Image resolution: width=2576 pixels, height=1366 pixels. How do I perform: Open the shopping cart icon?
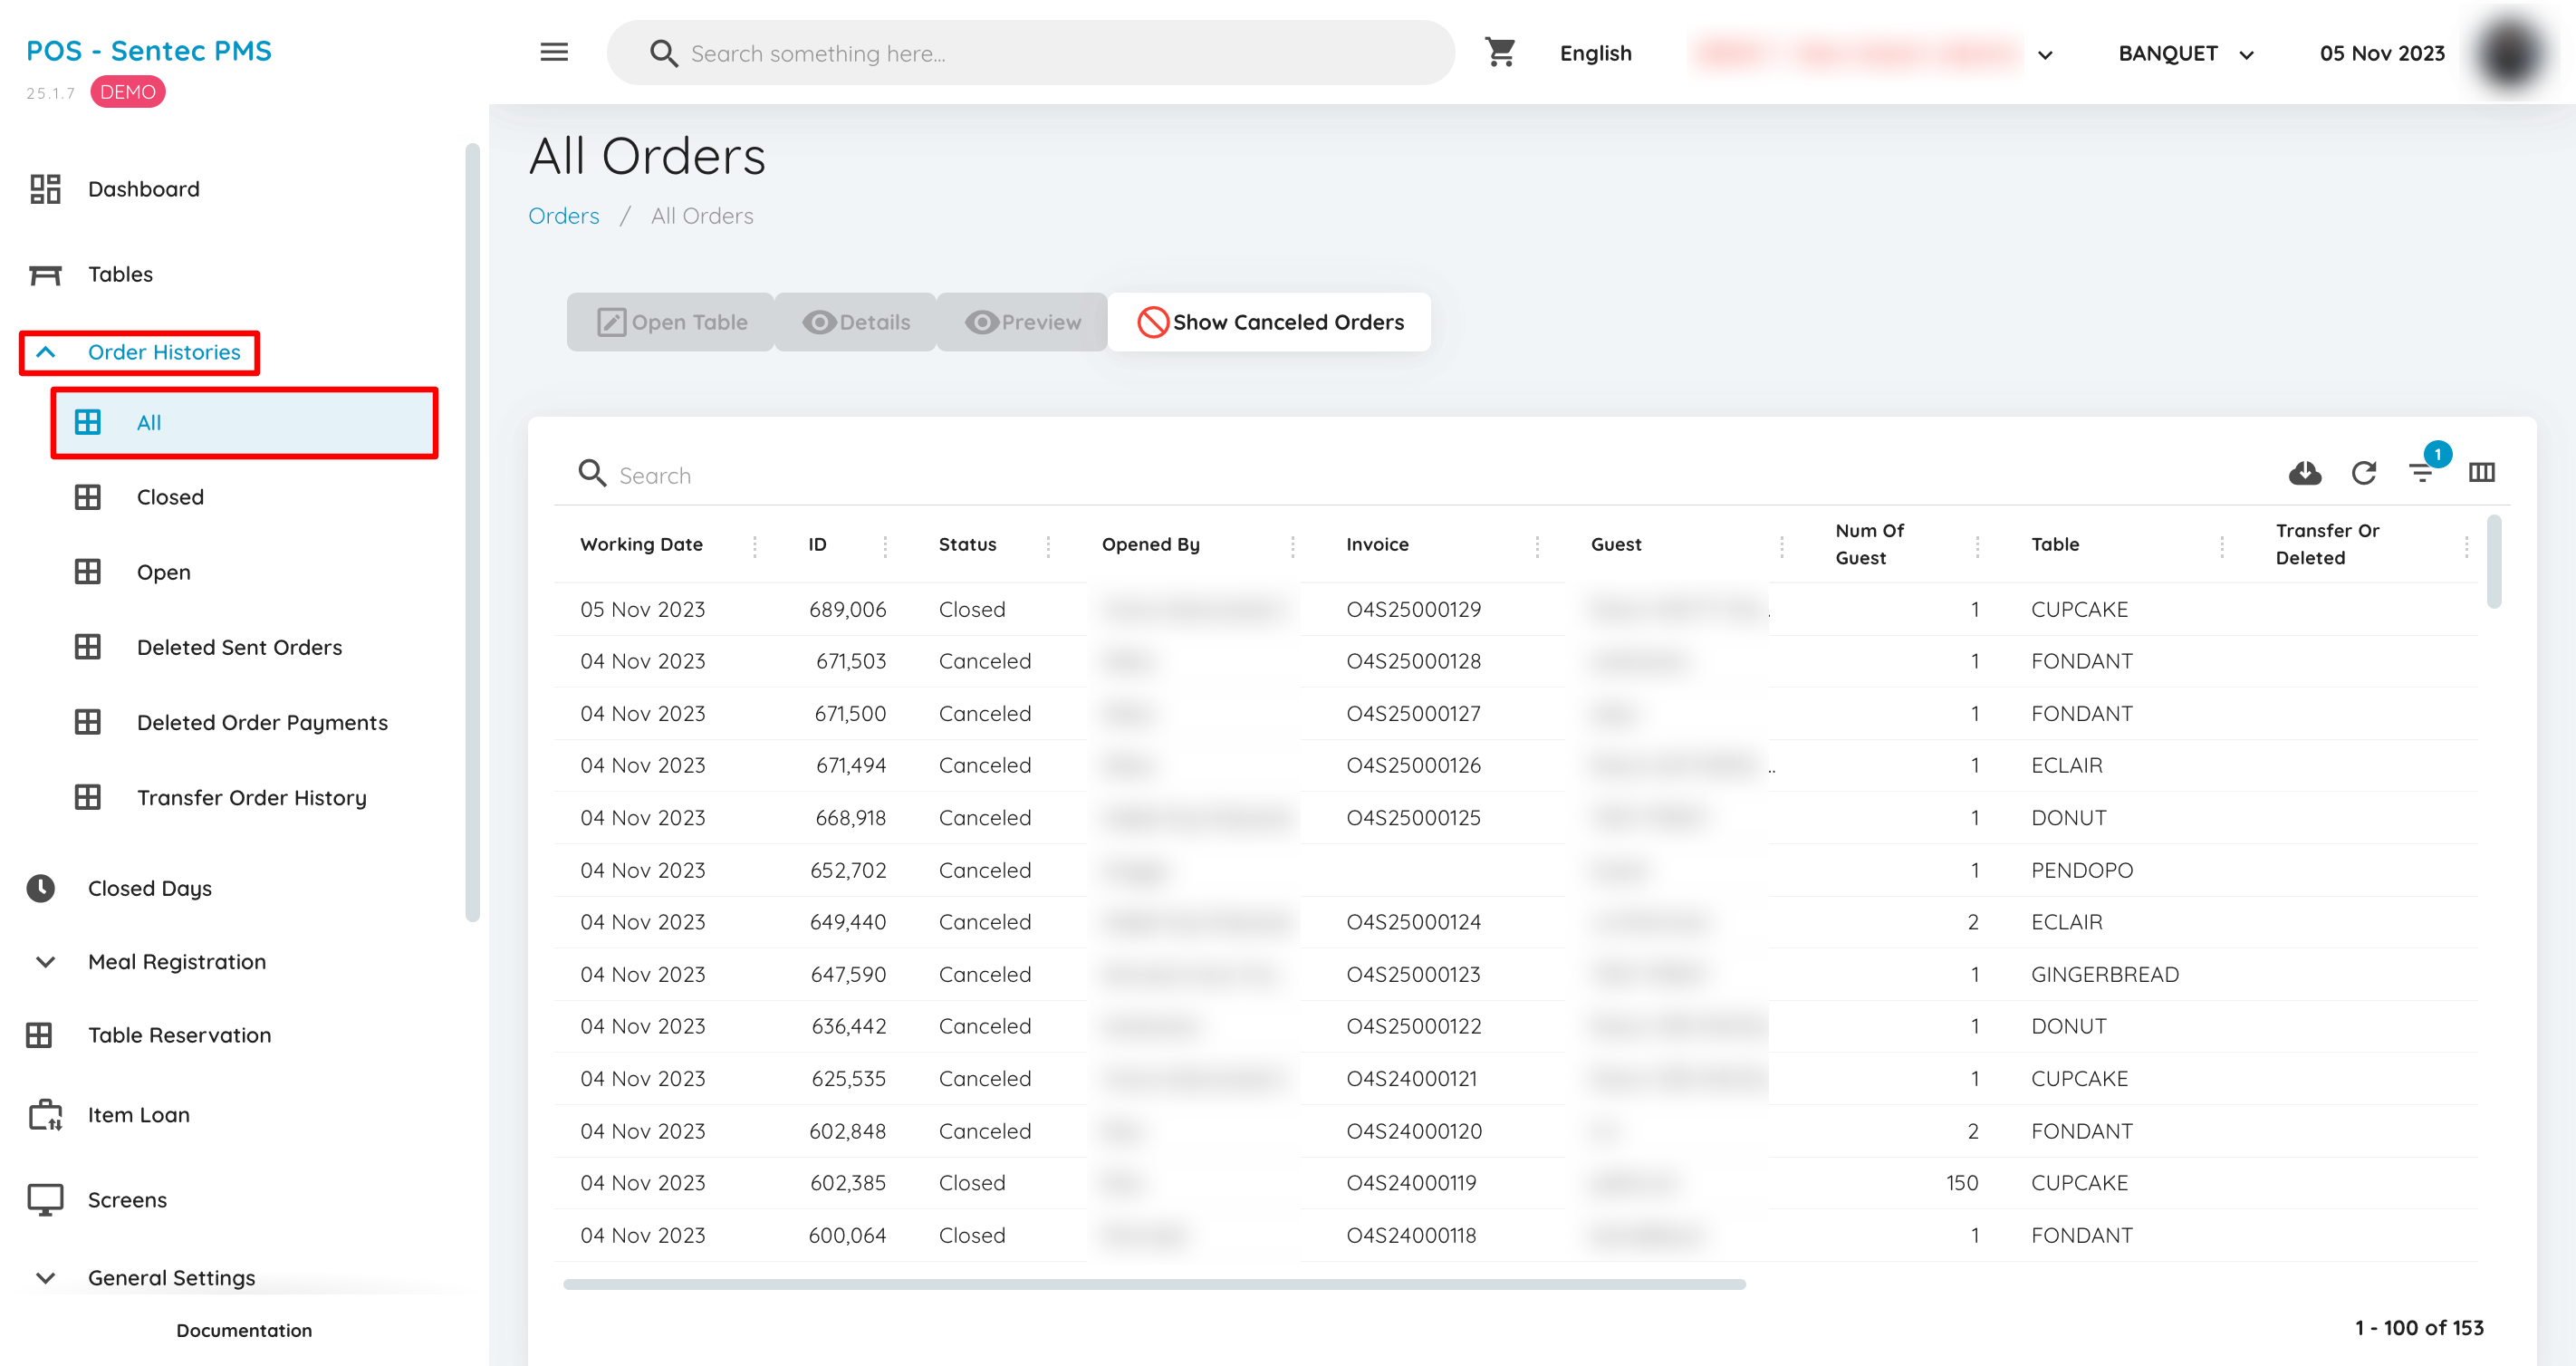tap(1500, 53)
